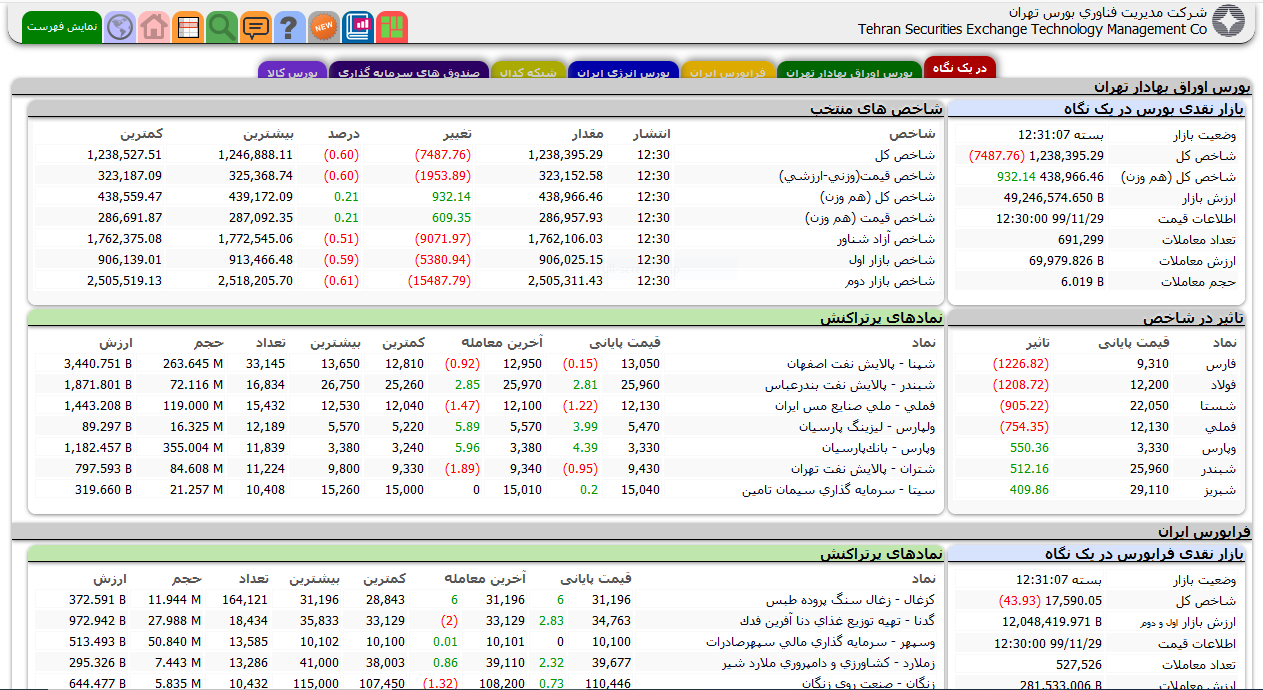
Task: Open the magnifier search icon
Action: pyautogui.click(x=222, y=27)
